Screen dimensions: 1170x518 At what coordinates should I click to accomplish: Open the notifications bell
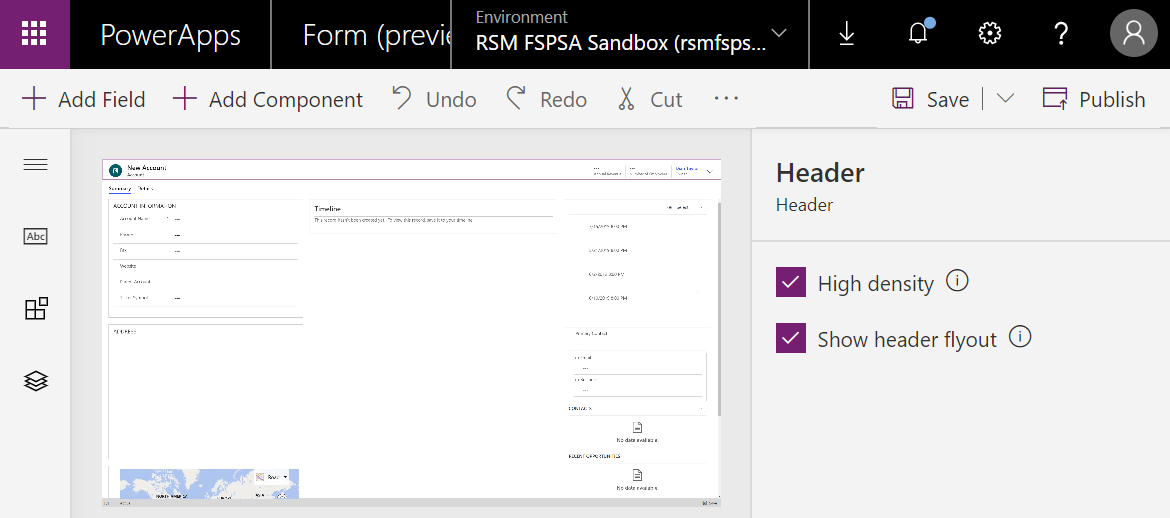tap(918, 34)
